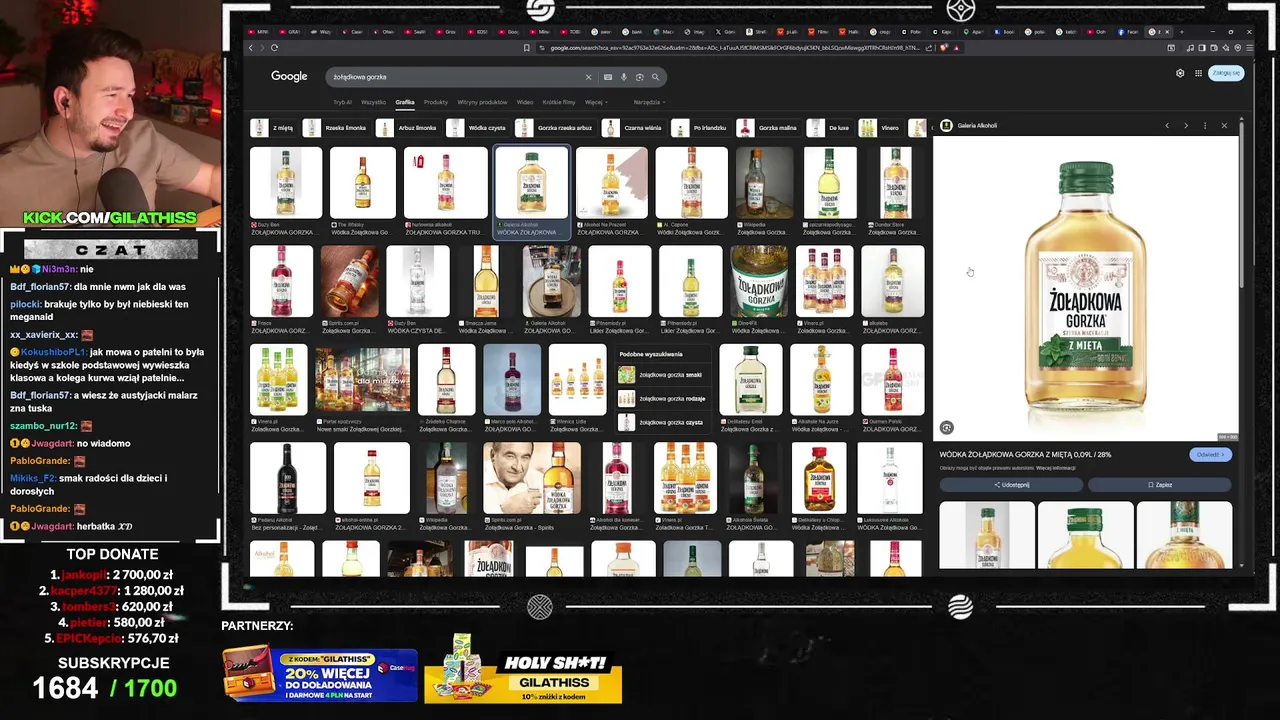Select the De luxe filter chip

coord(829,128)
